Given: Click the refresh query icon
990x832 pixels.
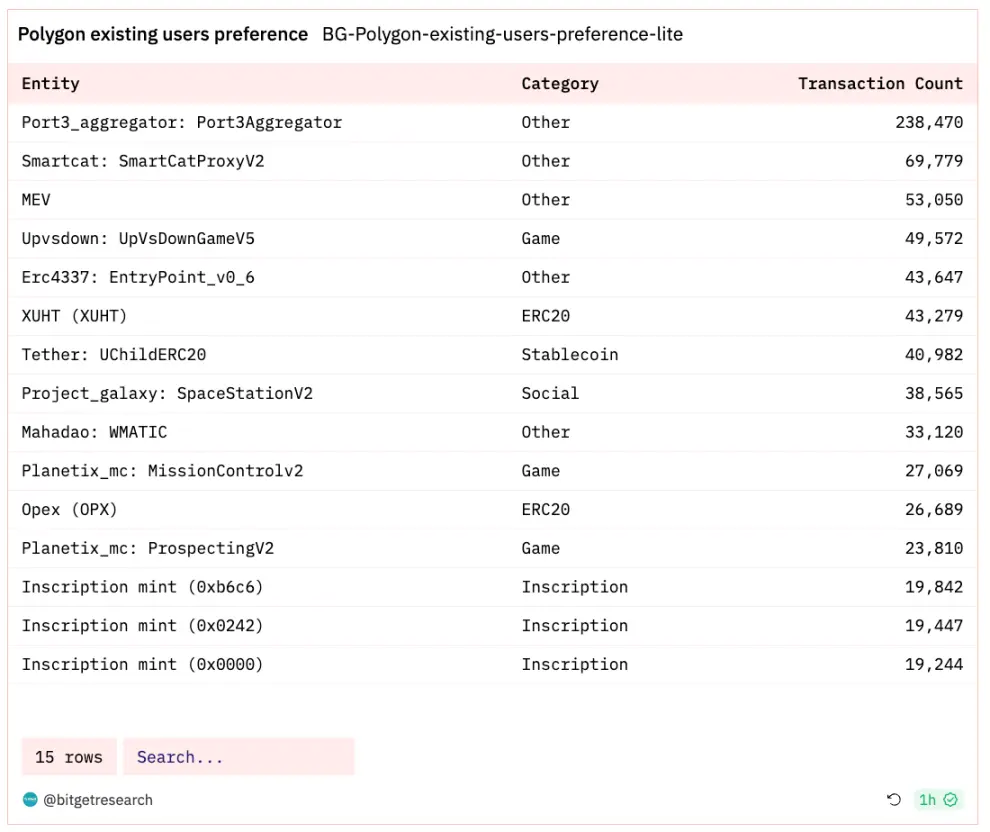Looking at the screenshot, I should [x=894, y=799].
